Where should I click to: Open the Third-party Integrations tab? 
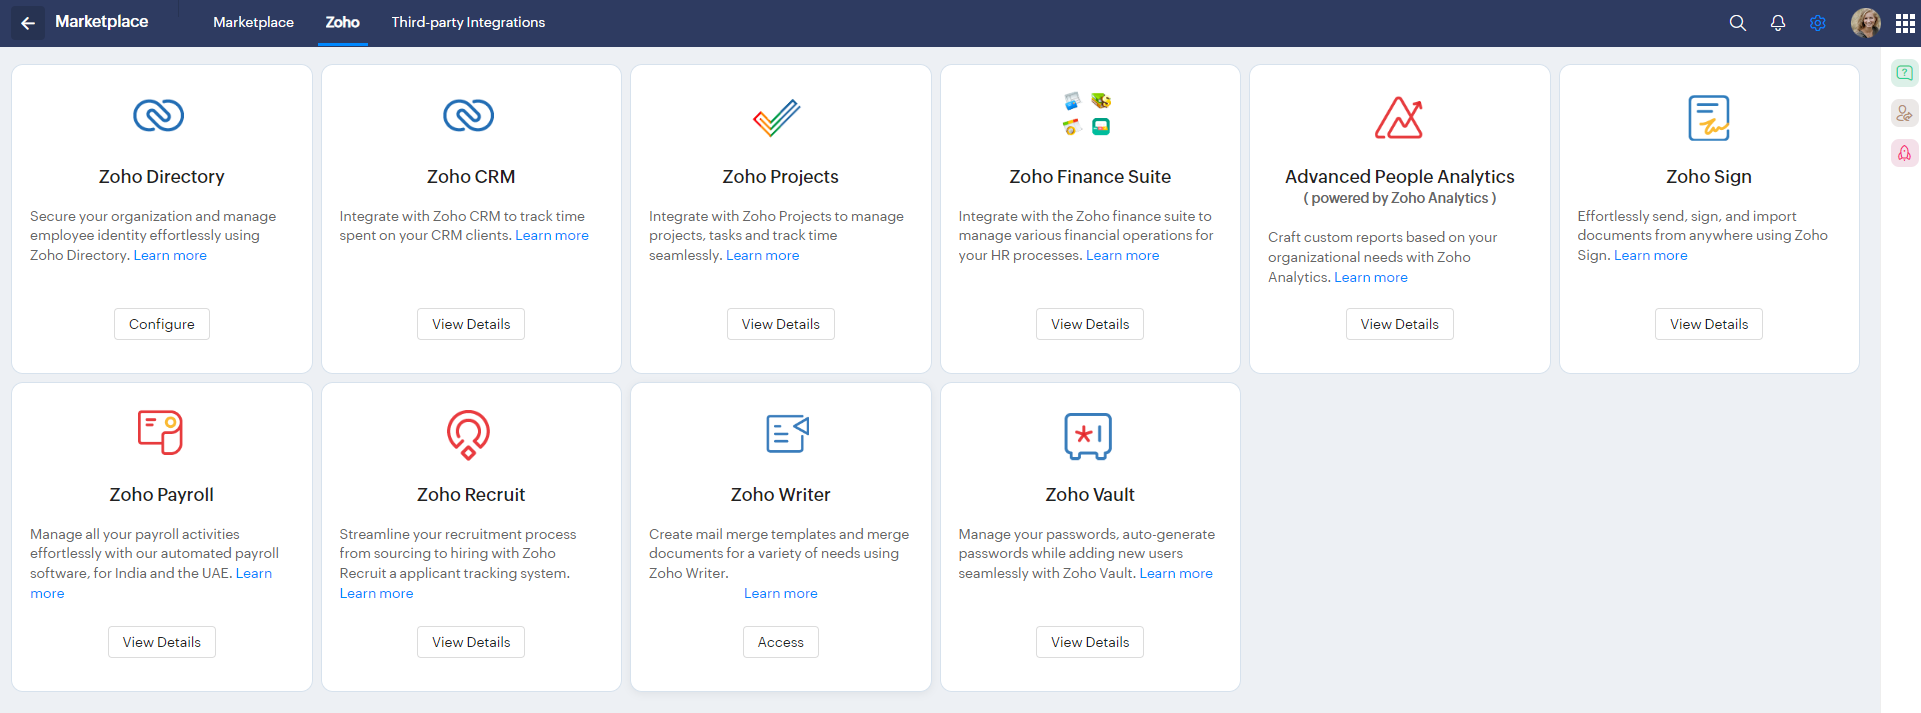[468, 22]
